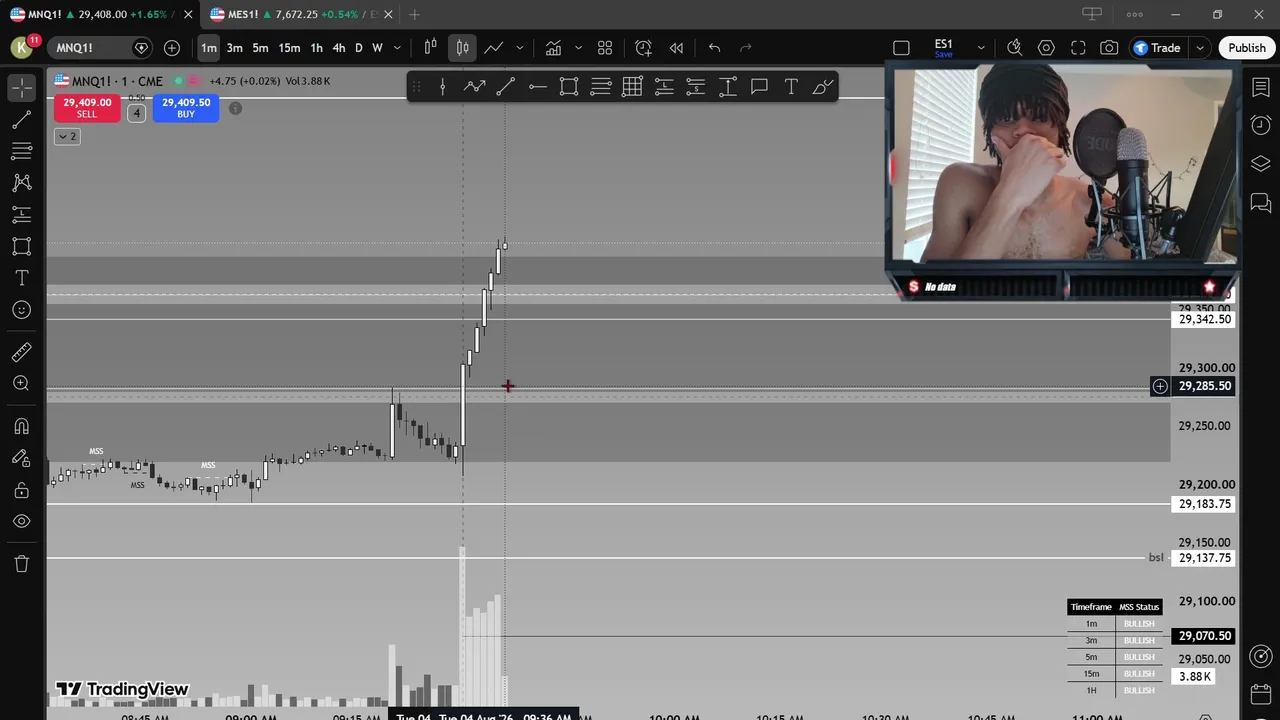Select the trend line tool in left sidebar
The image size is (1280, 720).
pos(21,120)
